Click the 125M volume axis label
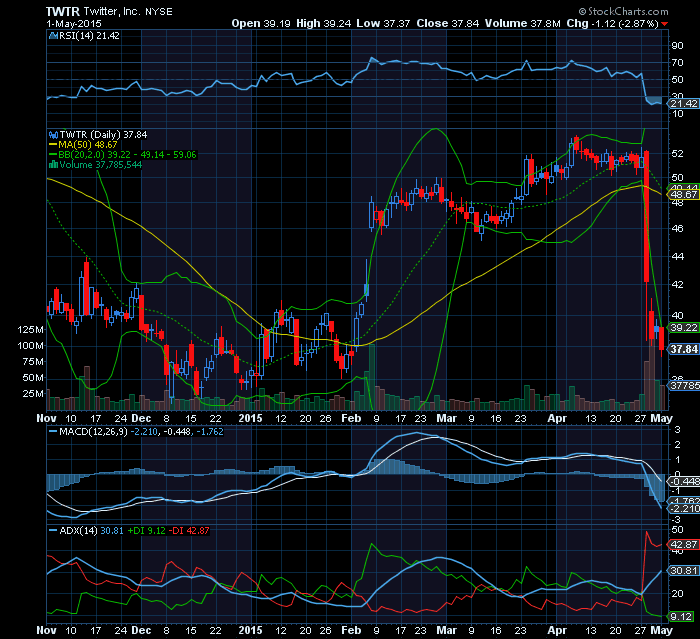Viewport: 700px width, 639px height. [31, 330]
